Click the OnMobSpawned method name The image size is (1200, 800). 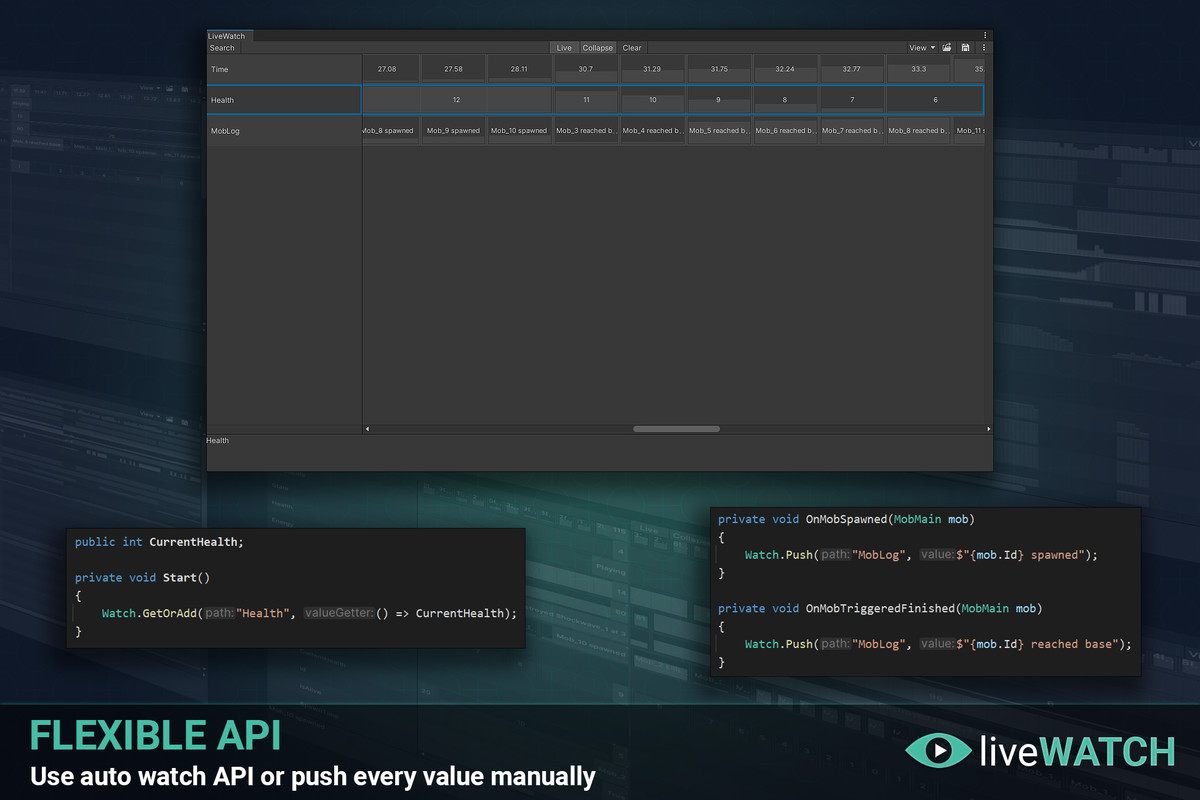click(x=846, y=519)
